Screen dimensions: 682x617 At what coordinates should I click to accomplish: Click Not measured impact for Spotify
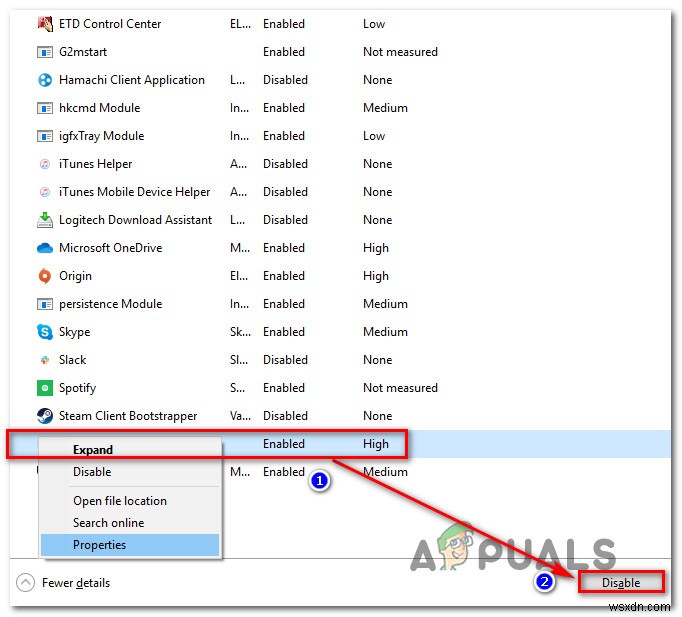pos(400,388)
